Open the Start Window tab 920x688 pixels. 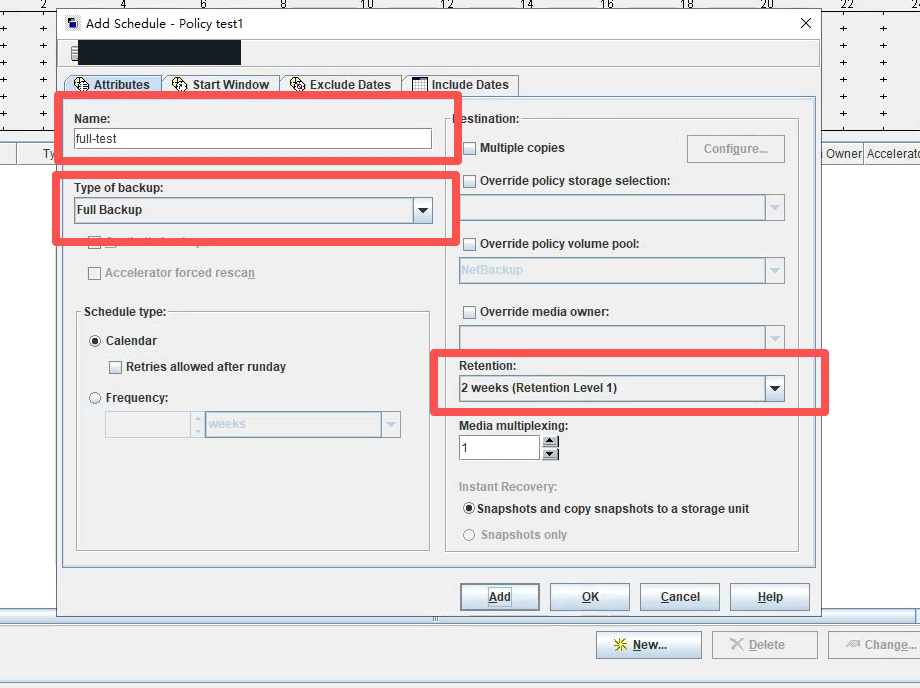(221, 84)
